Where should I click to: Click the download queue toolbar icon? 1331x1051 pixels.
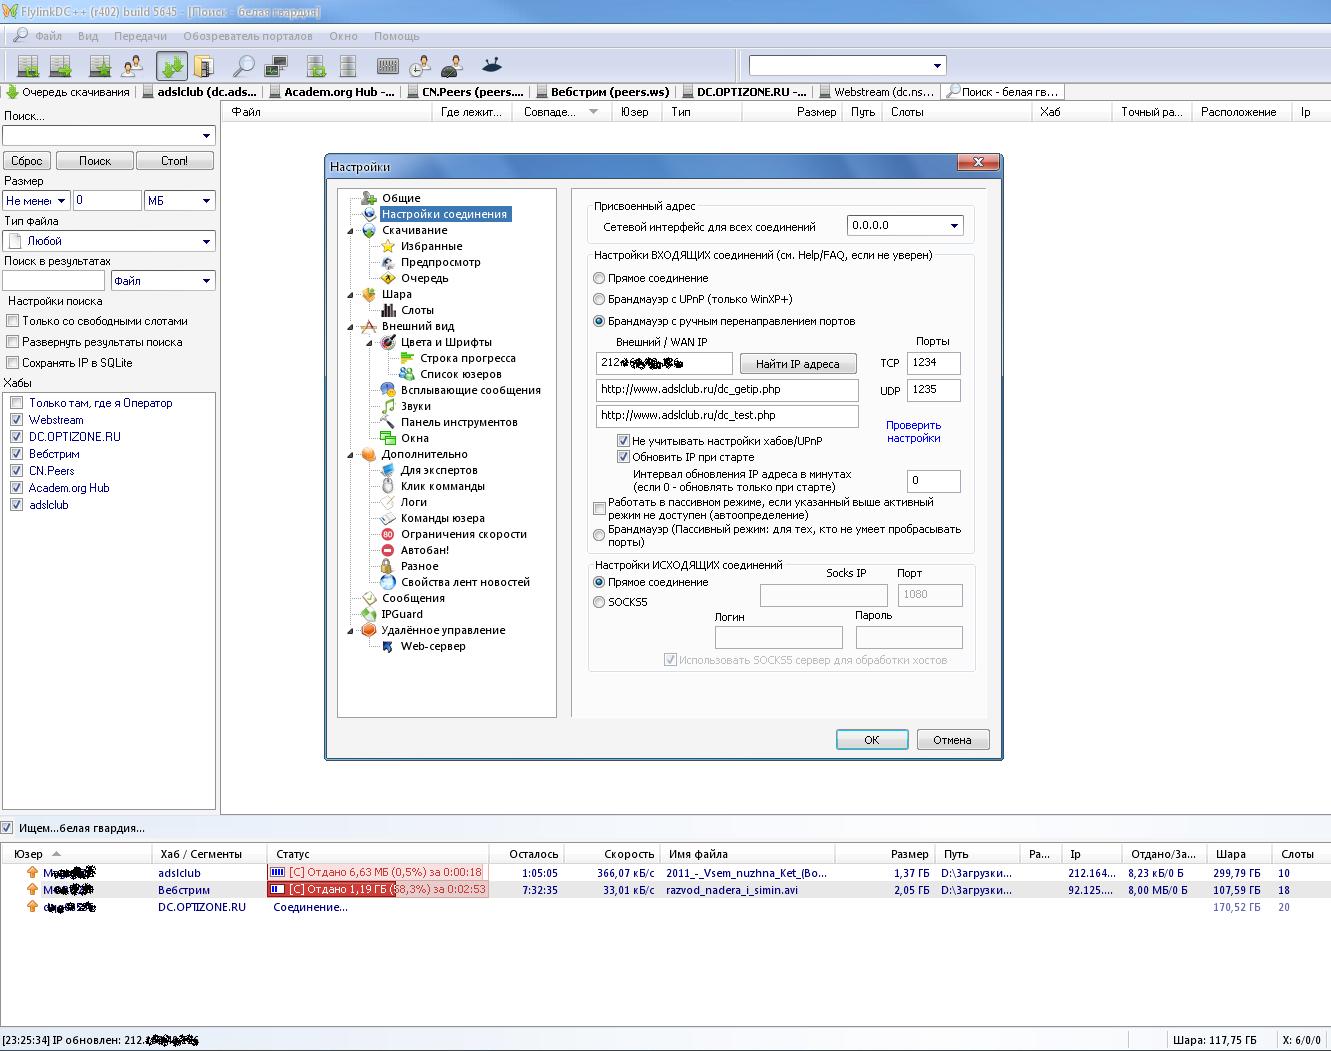coord(172,67)
